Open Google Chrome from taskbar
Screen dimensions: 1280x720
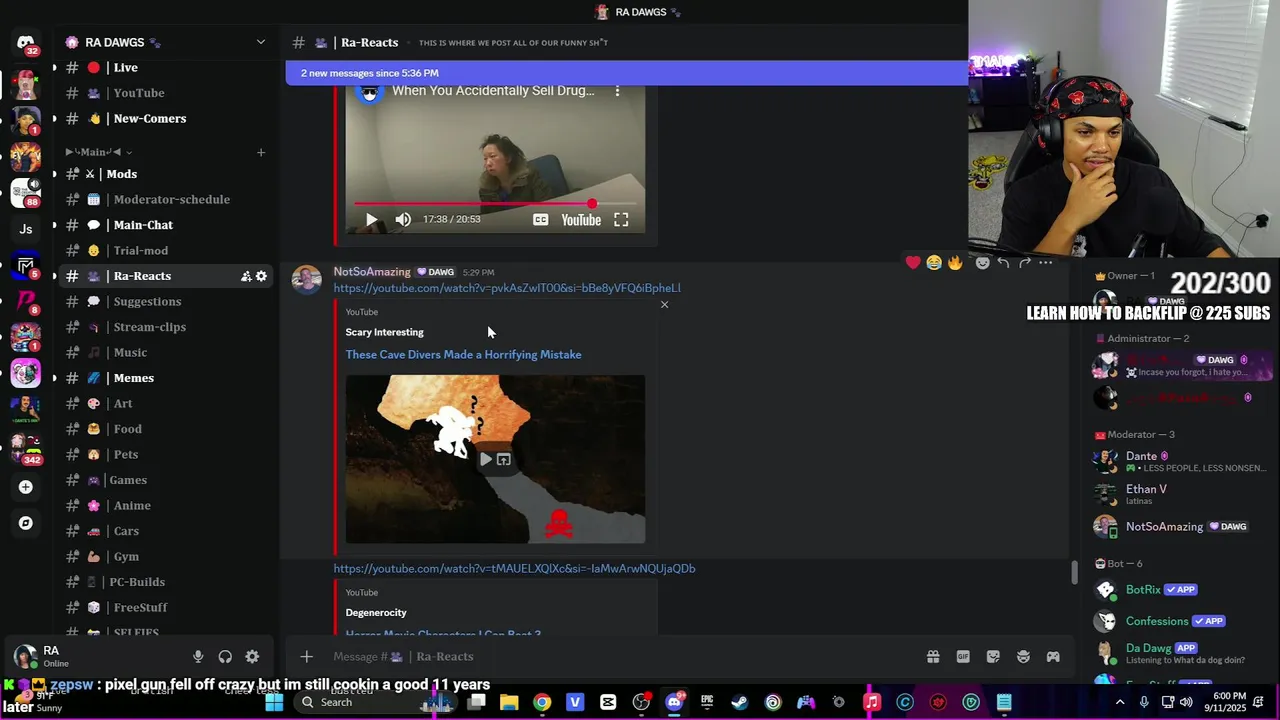pyautogui.click(x=542, y=702)
